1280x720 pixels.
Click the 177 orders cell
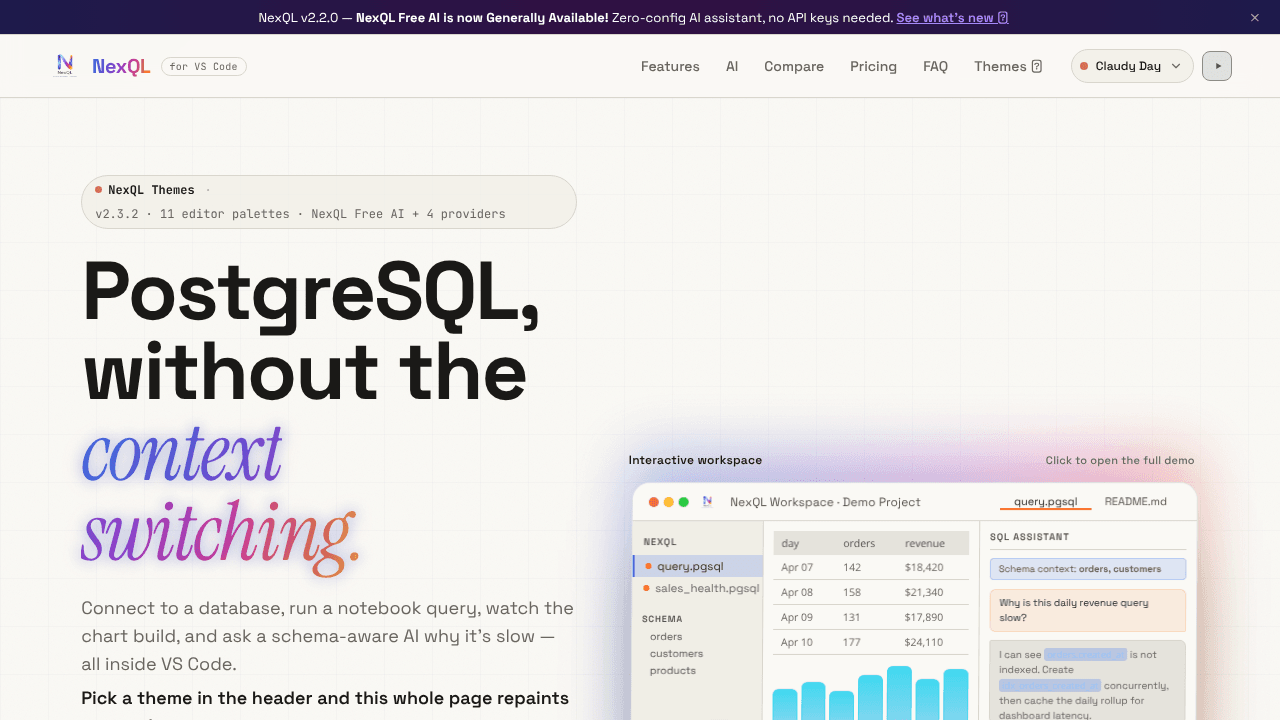click(852, 642)
